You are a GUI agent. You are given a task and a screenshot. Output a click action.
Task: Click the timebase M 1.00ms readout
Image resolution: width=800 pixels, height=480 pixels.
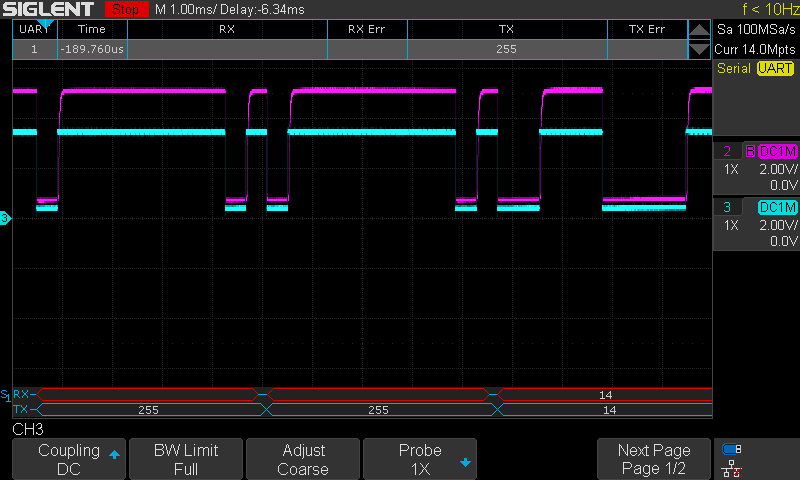pyautogui.click(x=187, y=9)
